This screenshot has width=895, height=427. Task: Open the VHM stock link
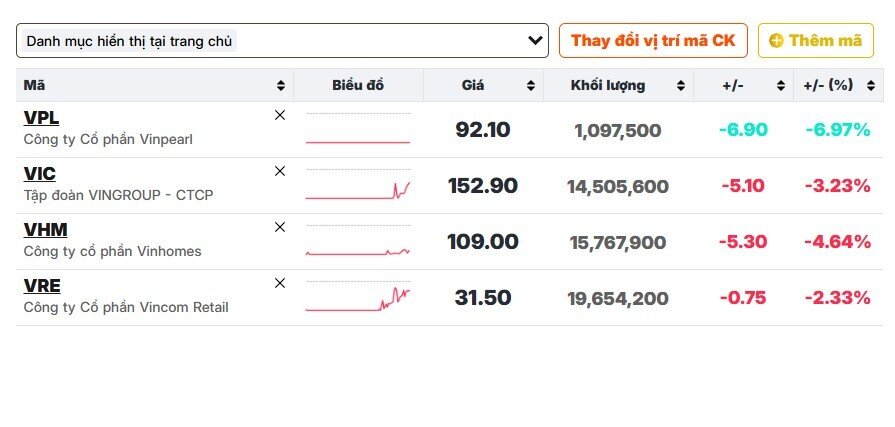45,230
